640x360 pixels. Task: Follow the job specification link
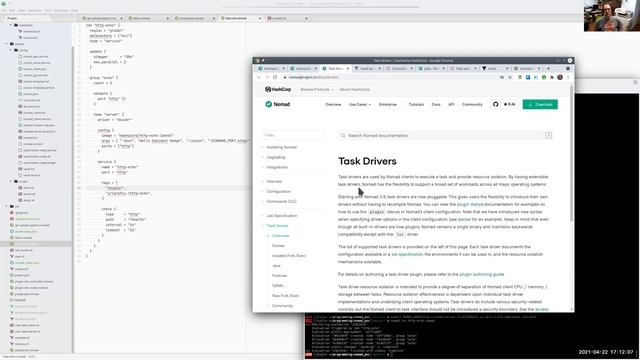click(407, 254)
